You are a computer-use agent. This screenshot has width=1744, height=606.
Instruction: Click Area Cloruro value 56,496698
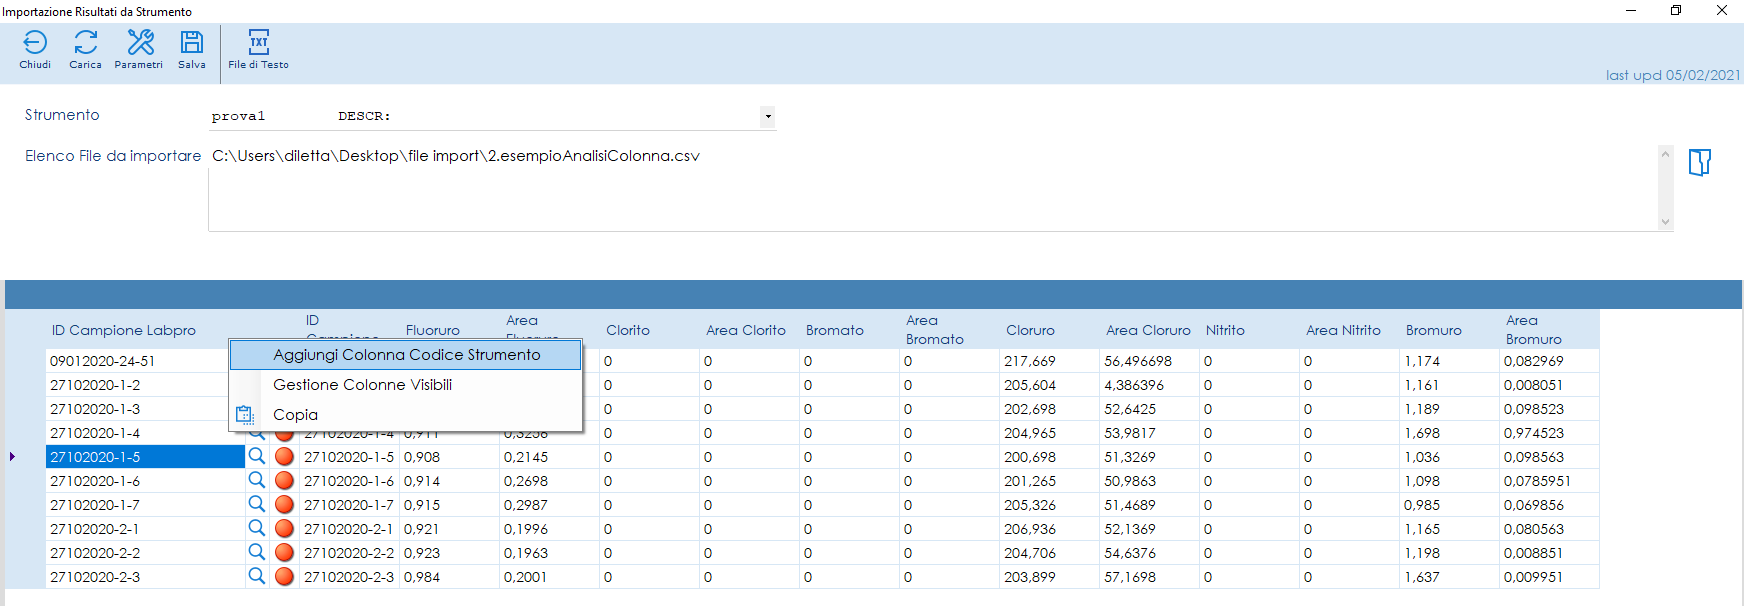(x=1149, y=361)
